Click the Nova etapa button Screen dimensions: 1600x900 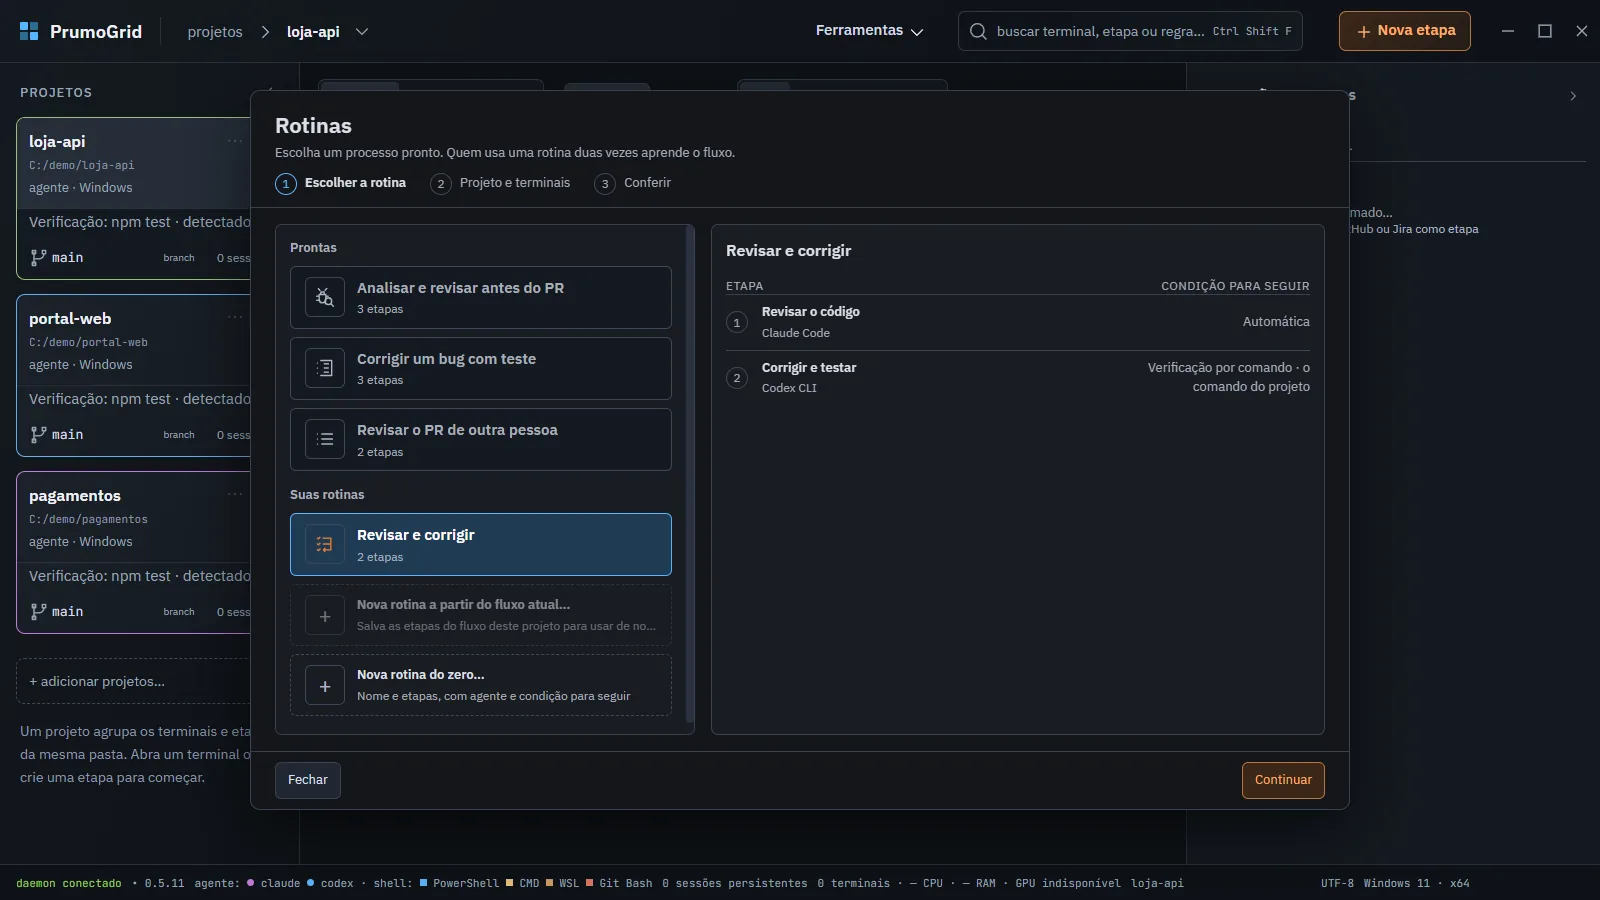click(1405, 31)
